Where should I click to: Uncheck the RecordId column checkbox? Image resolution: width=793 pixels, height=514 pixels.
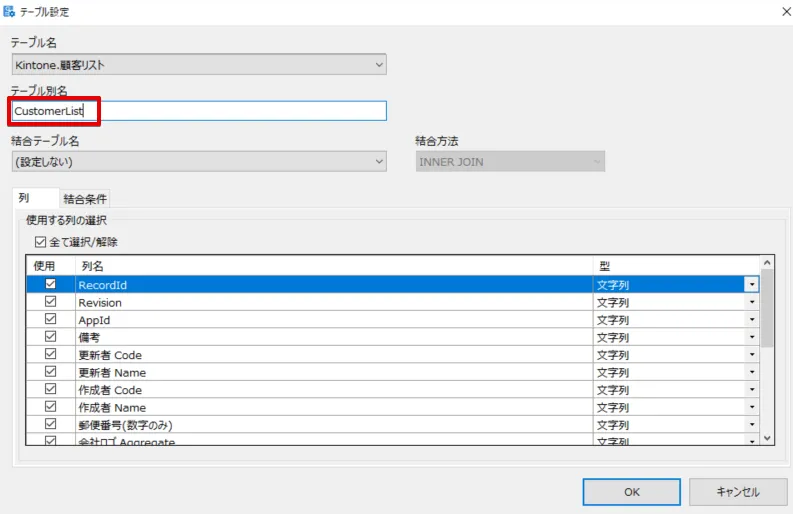[x=50, y=285]
